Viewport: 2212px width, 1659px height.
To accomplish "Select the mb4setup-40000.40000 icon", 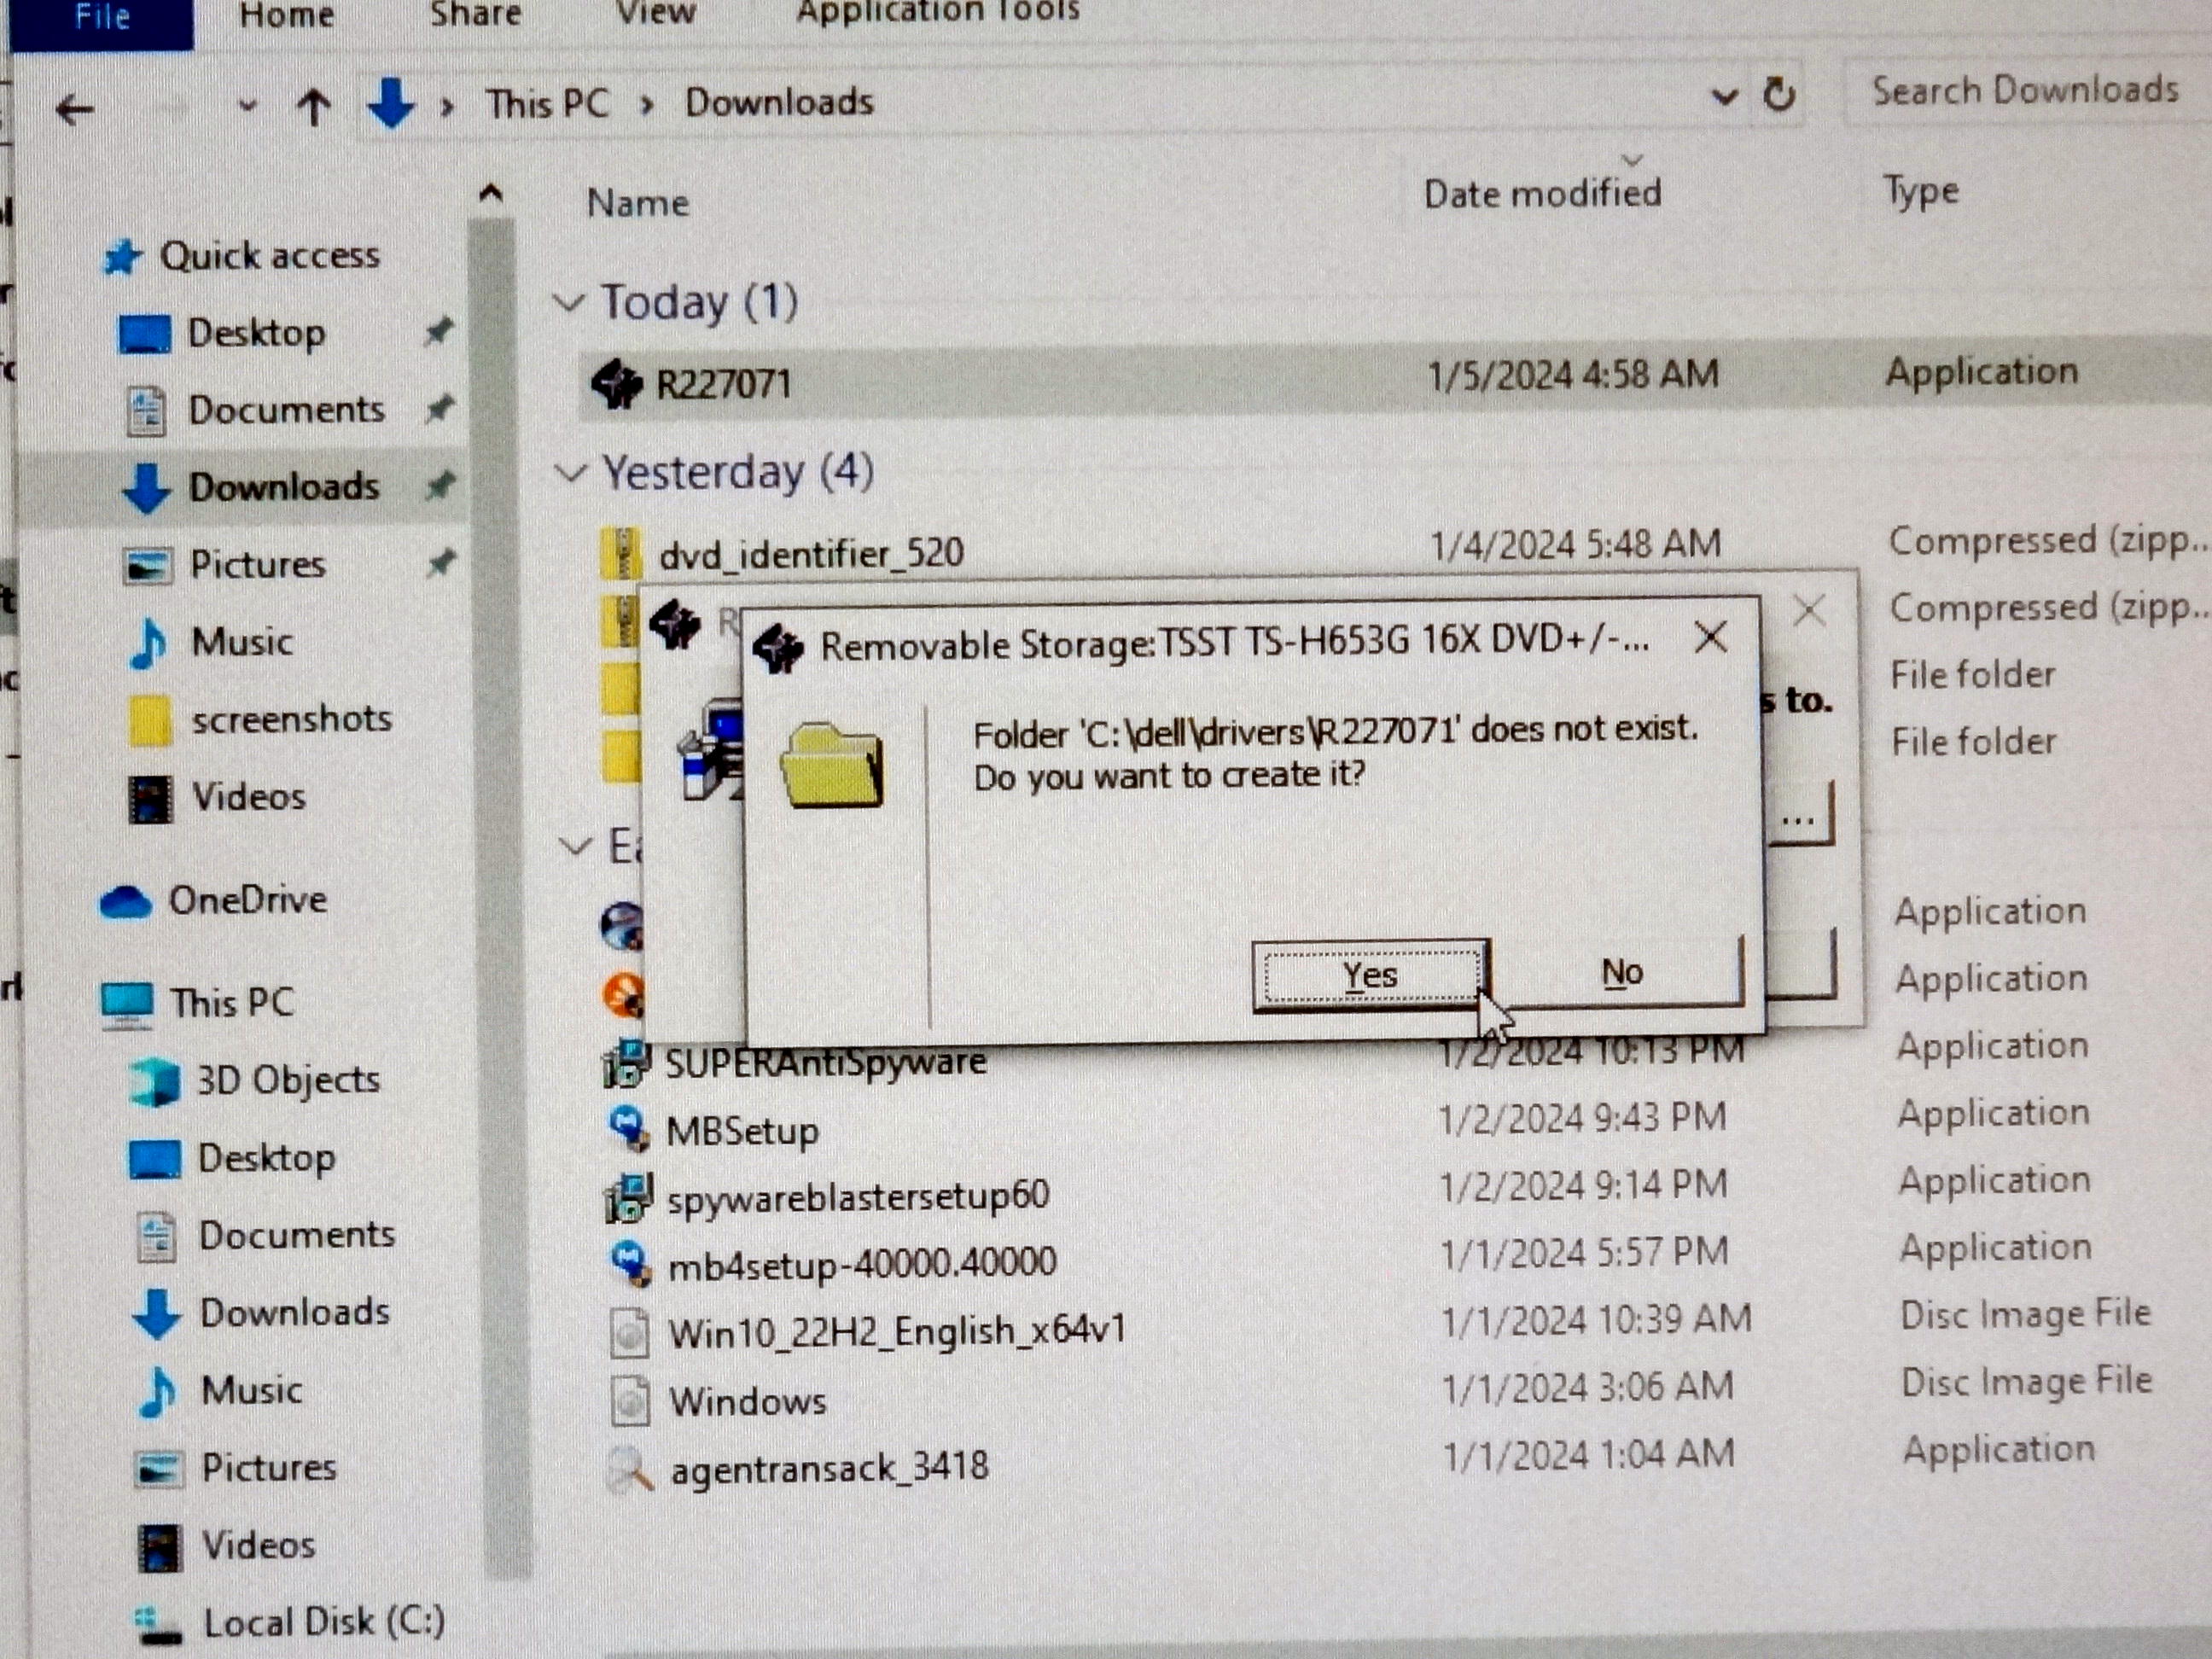I will coord(632,1263).
